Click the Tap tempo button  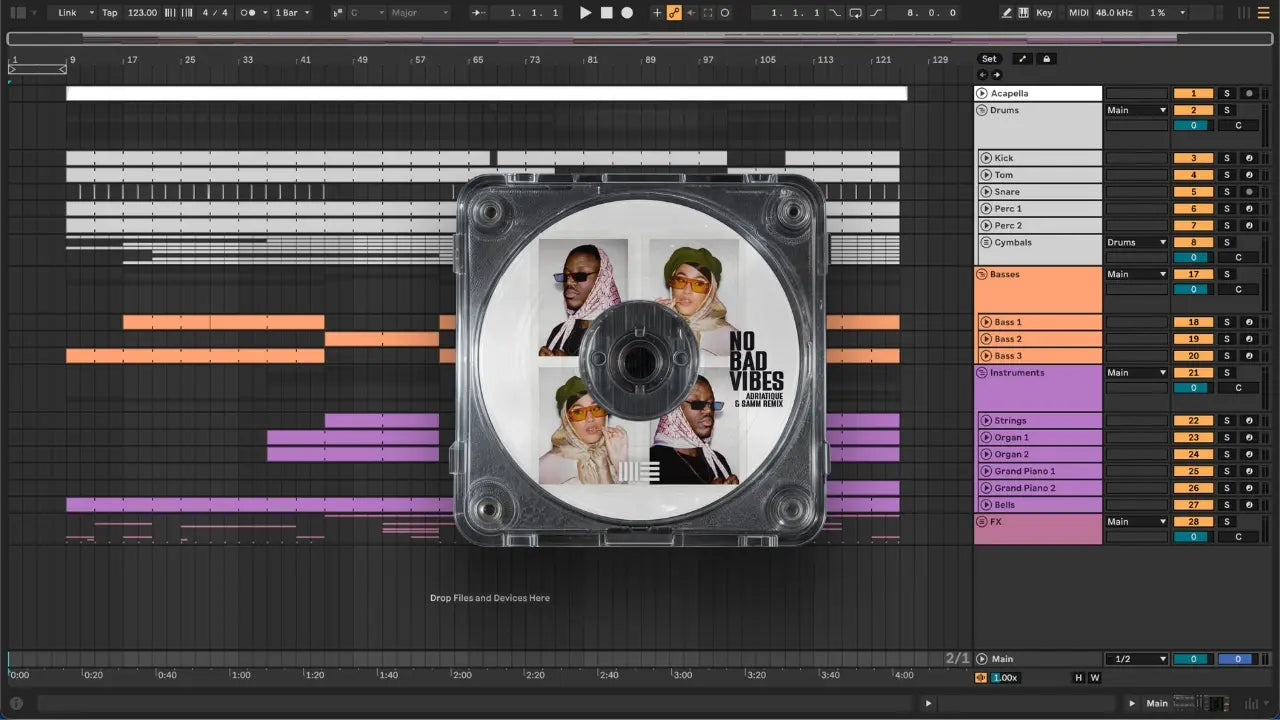point(110,13)
